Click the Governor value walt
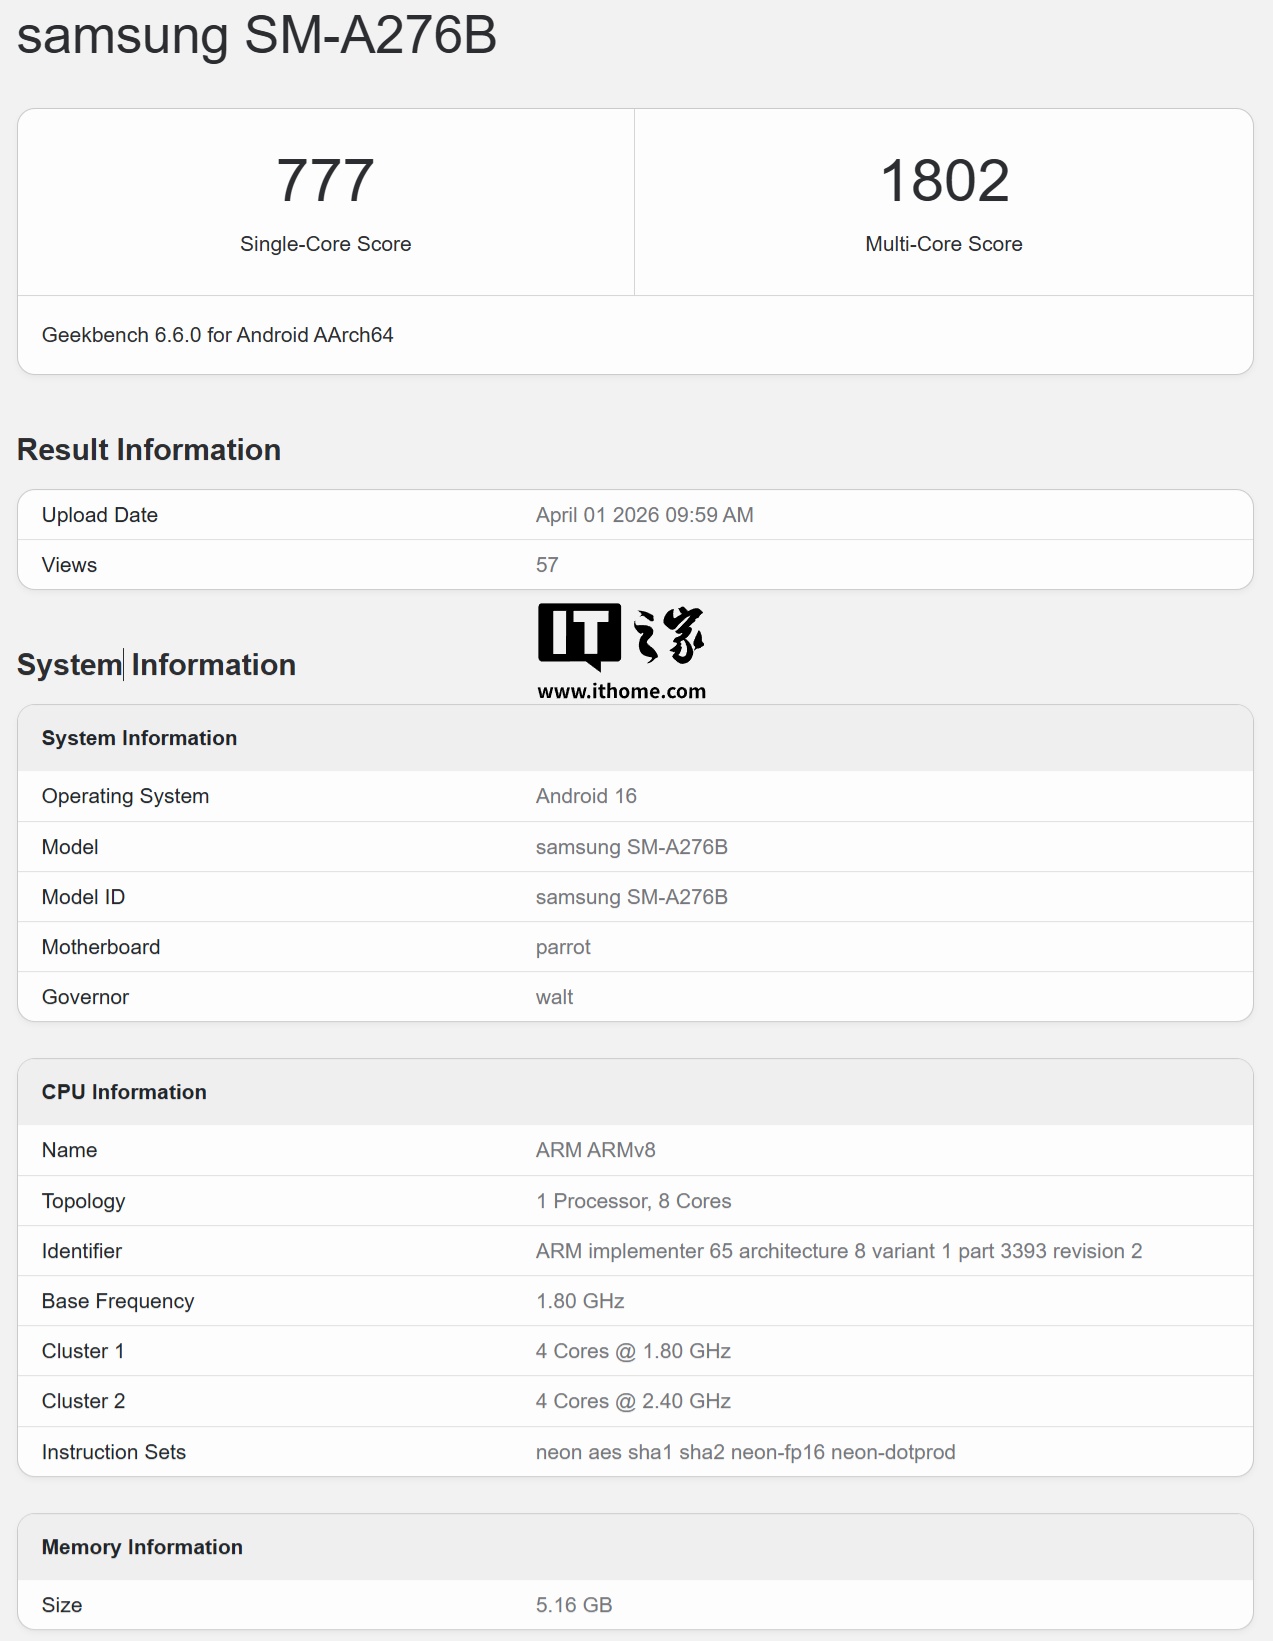1273x1641 pixels. point(554,997)
